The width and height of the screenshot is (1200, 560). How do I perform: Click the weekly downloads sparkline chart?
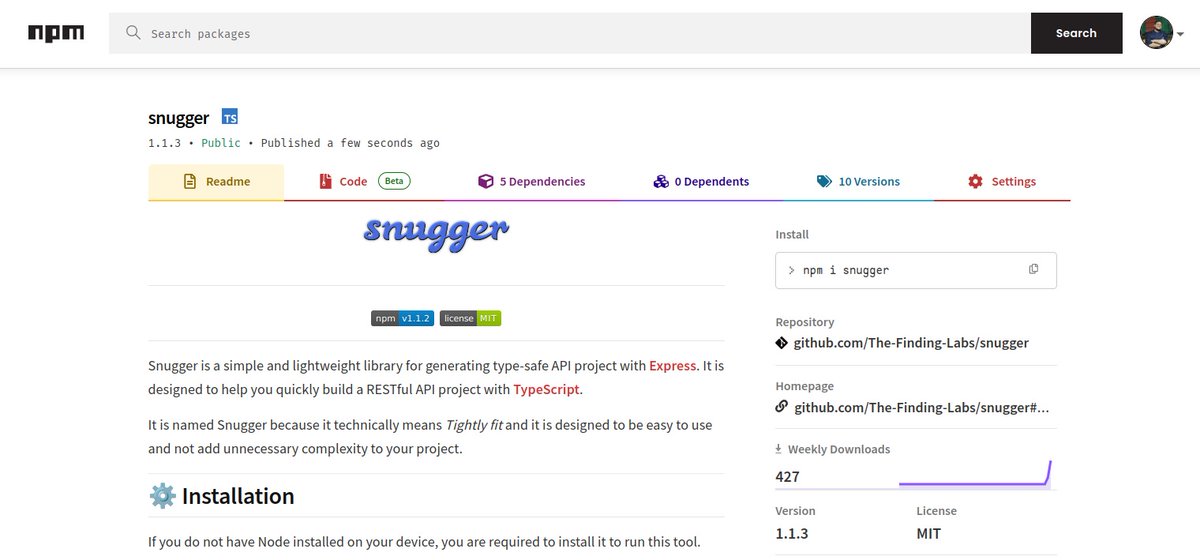pyautogui.click(x=975, y=472)
